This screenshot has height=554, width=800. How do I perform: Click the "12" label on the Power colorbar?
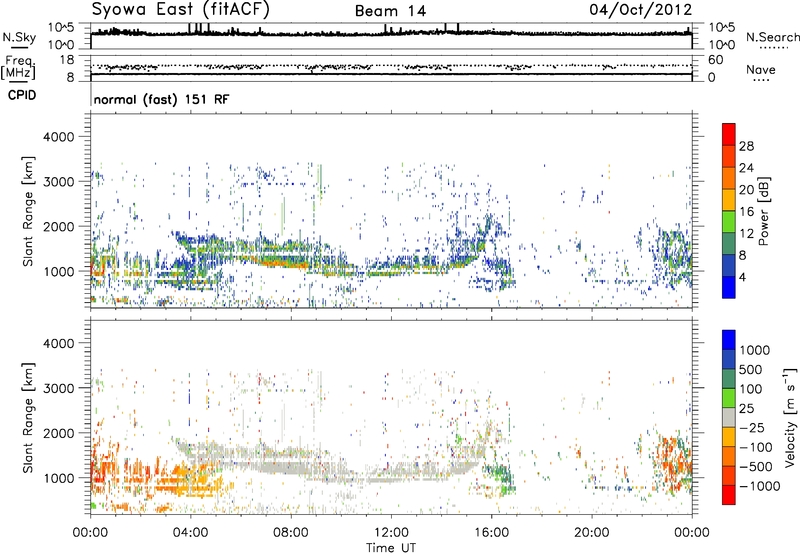[x=746, y=234]
